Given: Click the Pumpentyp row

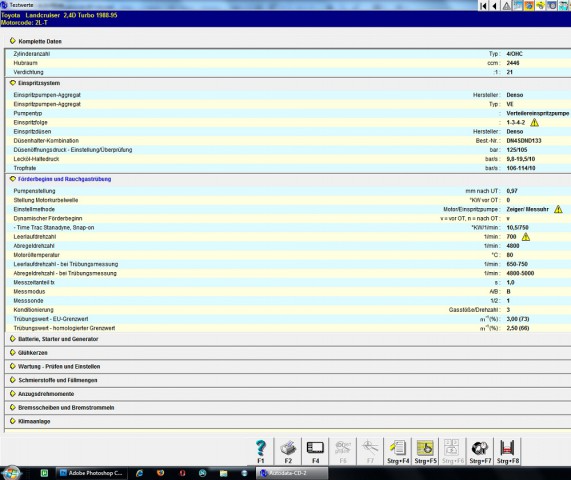Looking at the screenshot, I should (x=288, y=113).
